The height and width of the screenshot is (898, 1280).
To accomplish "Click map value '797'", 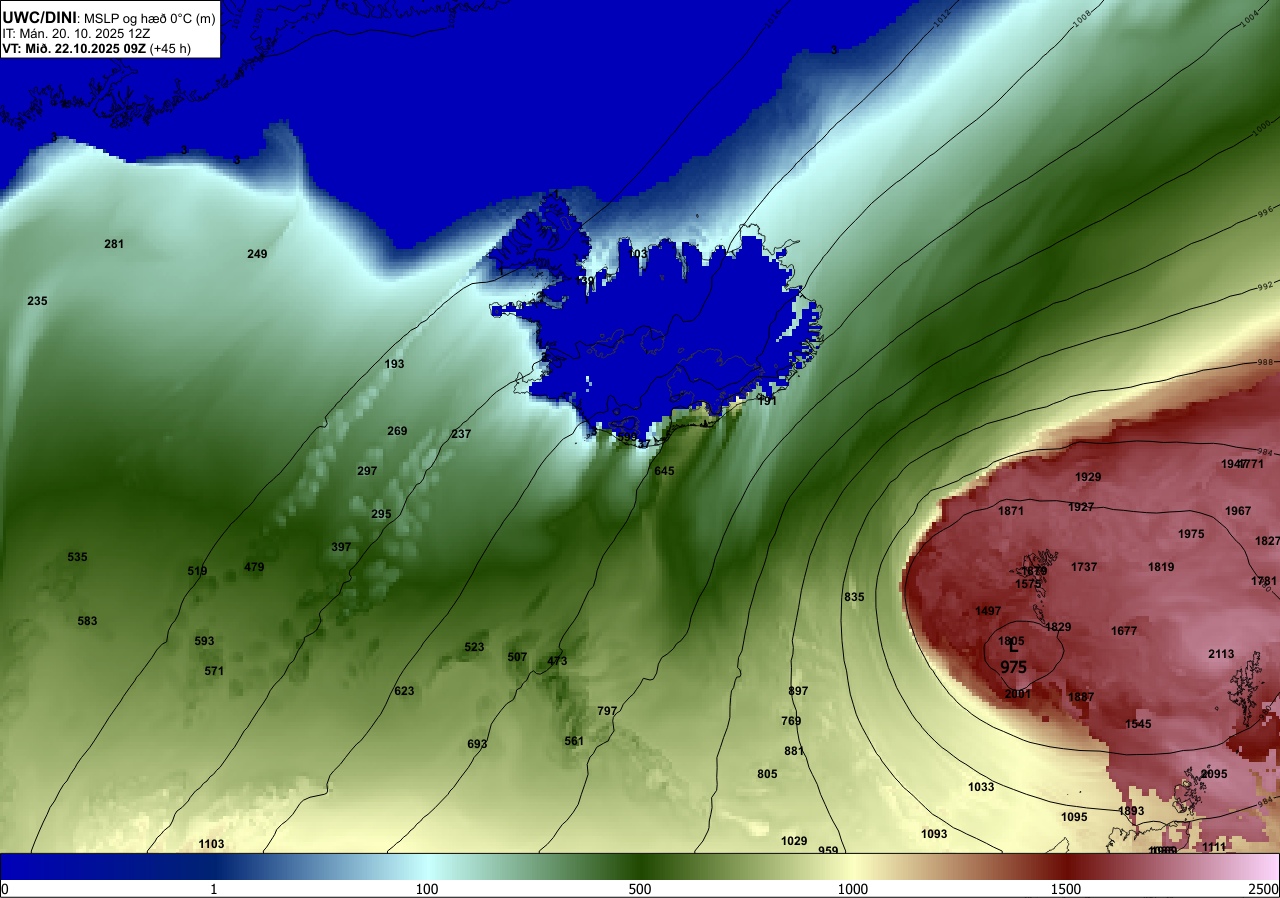I will (607, 711).
